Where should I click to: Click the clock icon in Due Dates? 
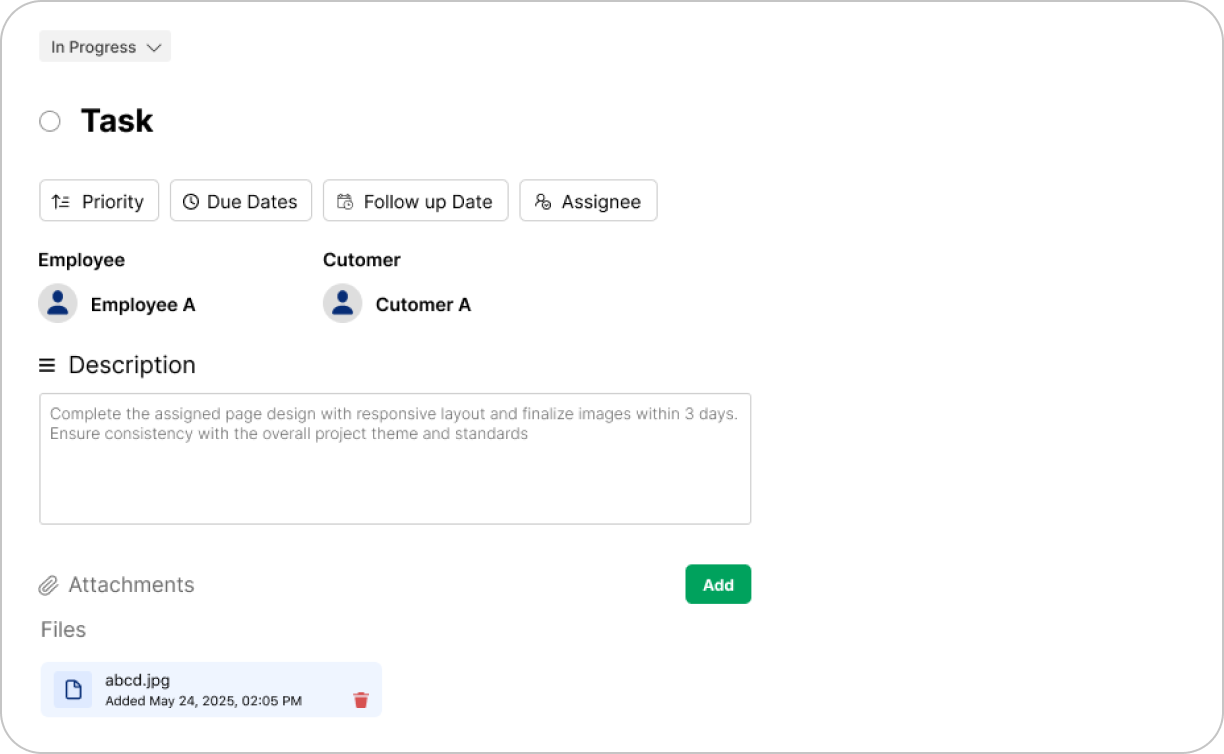(190, 202)
